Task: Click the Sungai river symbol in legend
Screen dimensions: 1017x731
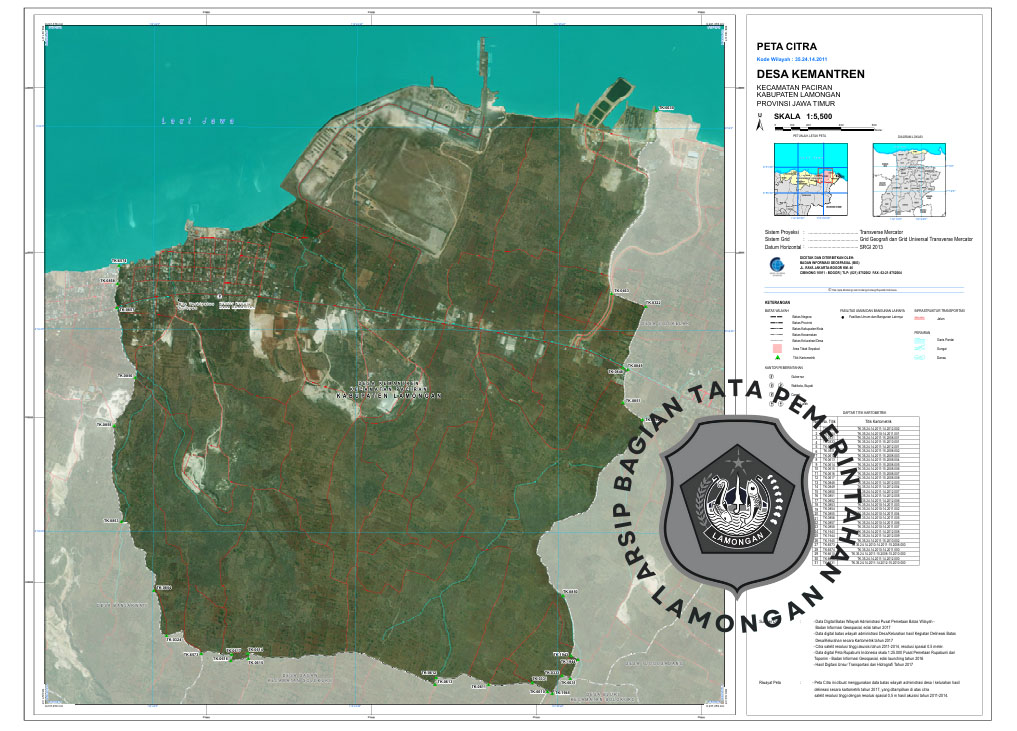Action: (920, 347)
